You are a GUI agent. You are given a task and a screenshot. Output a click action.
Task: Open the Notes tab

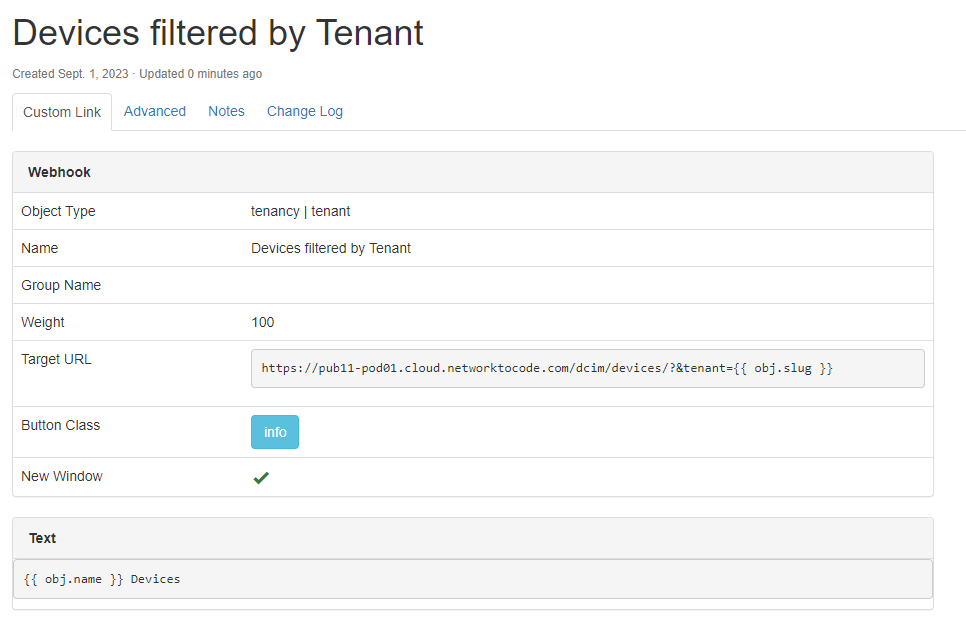pyautogui.click(x=226, y=111)
